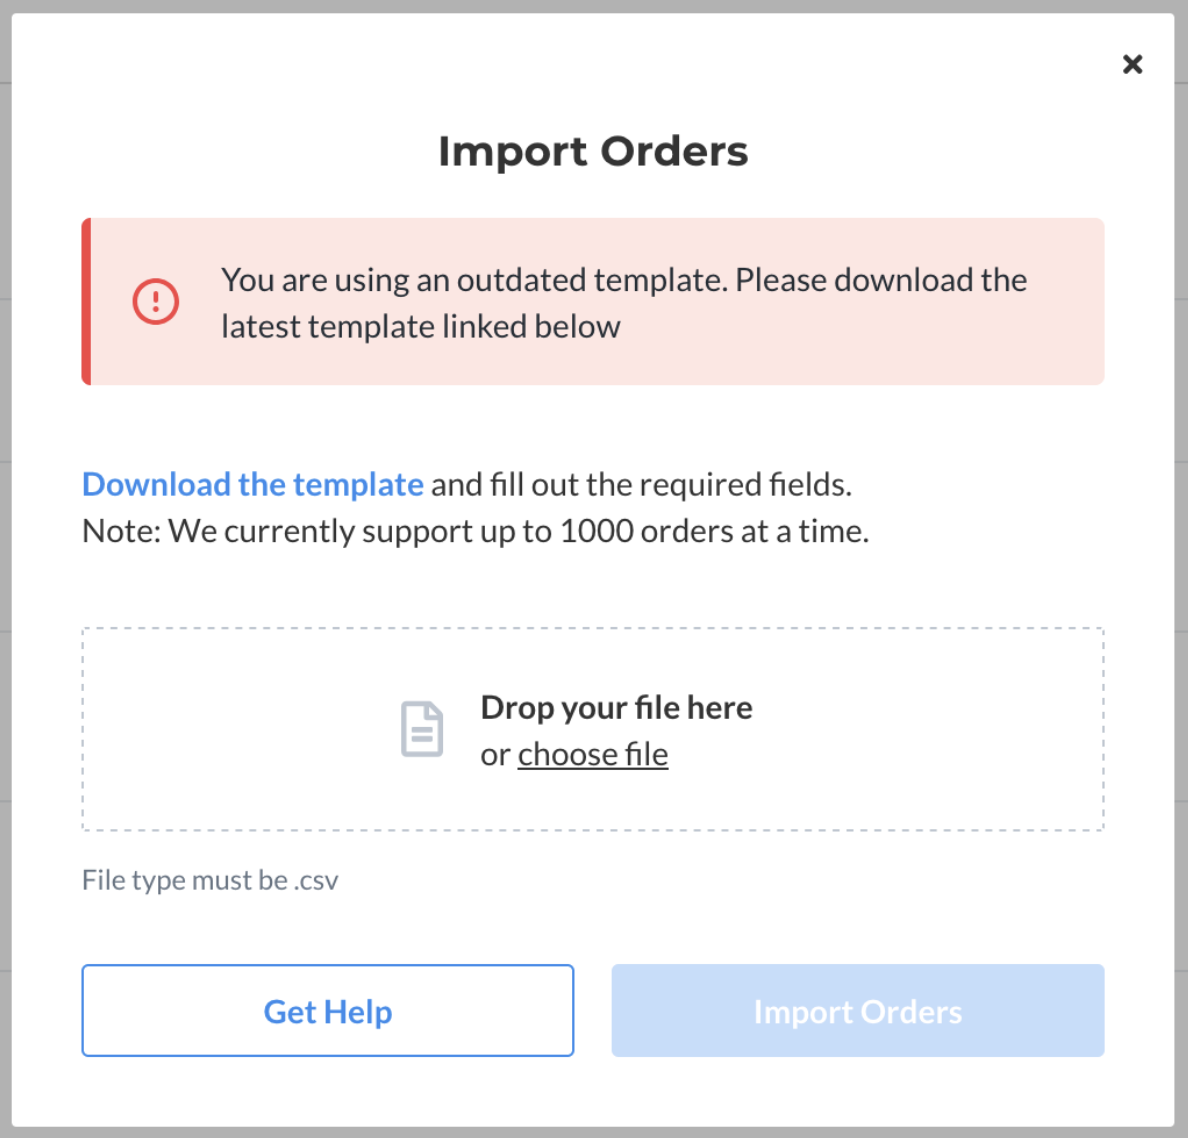Open the Get Help button
This screenshot has height=1138, width=1188.
coord(327,1011)
